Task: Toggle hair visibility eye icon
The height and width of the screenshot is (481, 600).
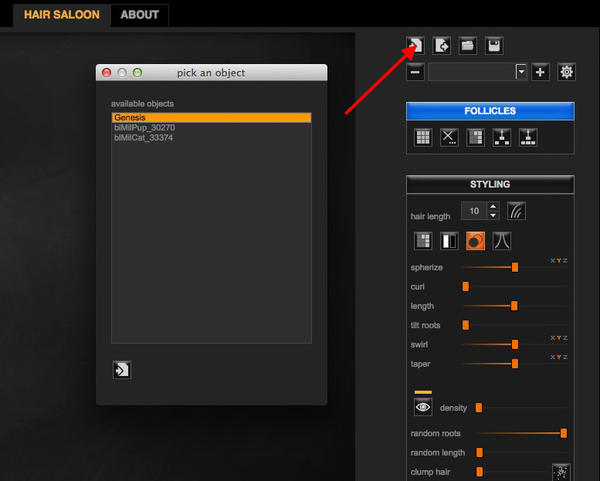Action: tap(423, 407)
